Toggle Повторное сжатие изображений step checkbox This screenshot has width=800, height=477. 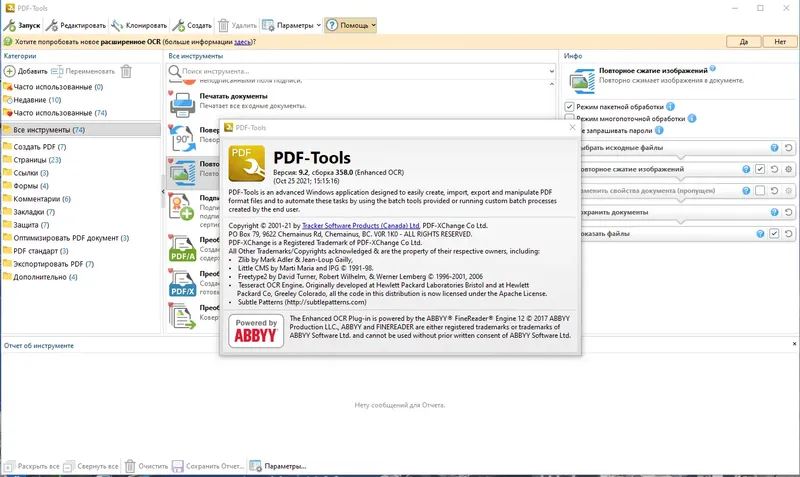[x=760, y=169]
